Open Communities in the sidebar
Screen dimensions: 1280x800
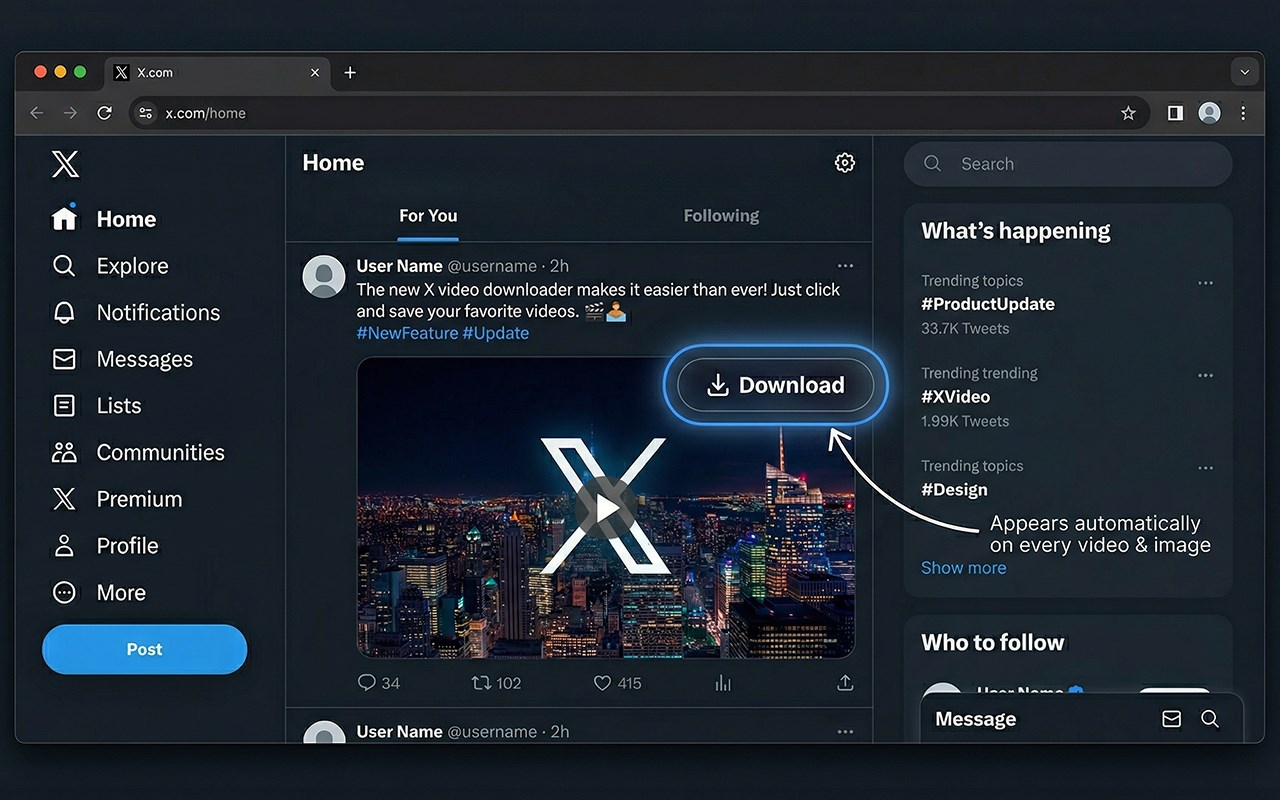[138, 453]
